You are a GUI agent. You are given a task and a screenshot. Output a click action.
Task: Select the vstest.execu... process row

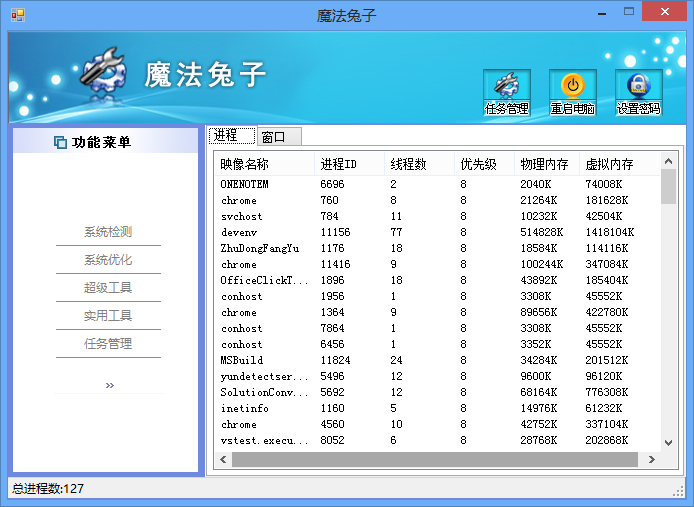437,440
